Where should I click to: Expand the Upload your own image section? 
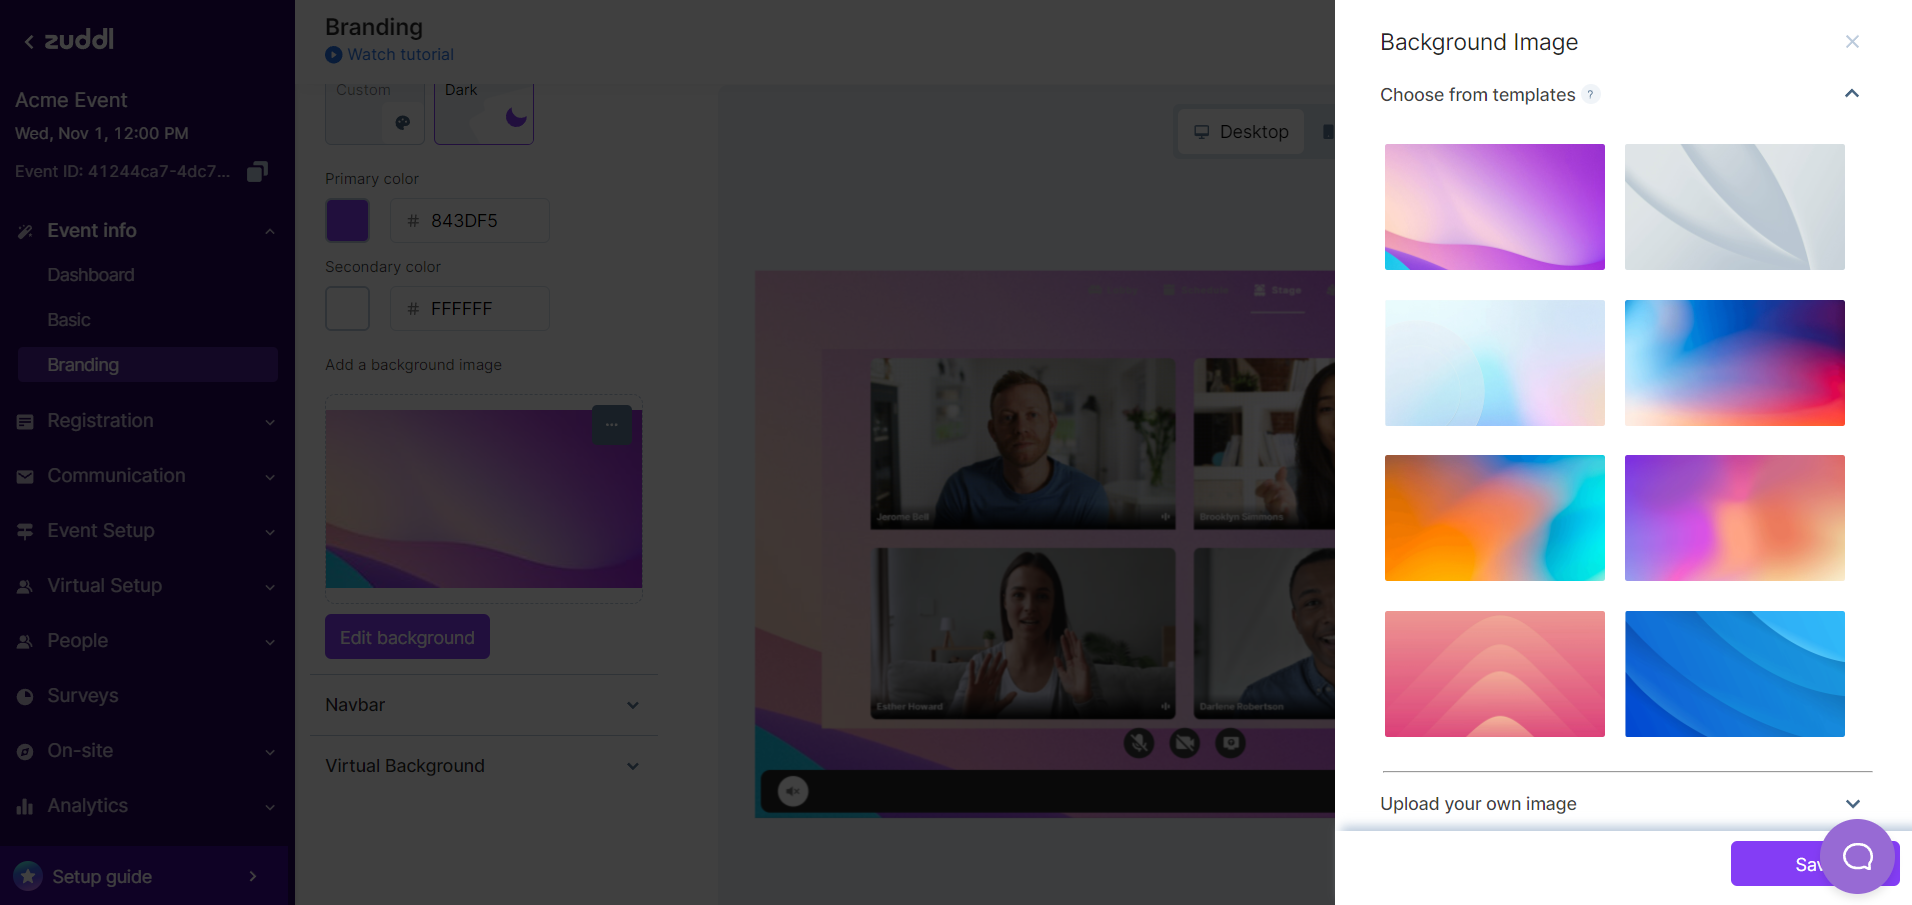tap(1852, 804)
